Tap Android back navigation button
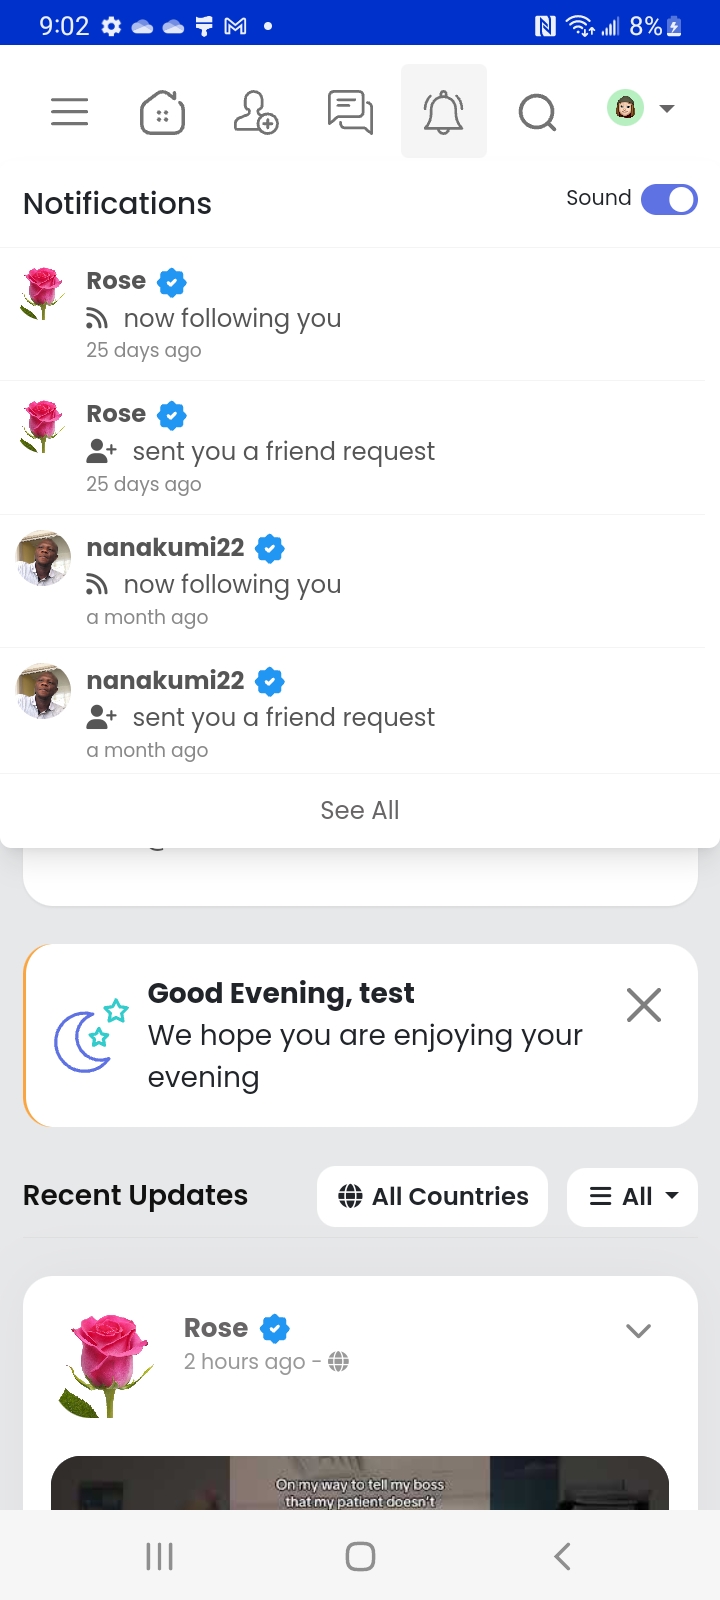The height and width of the screenshot is (1600, 720). (x=562, y=1556)
